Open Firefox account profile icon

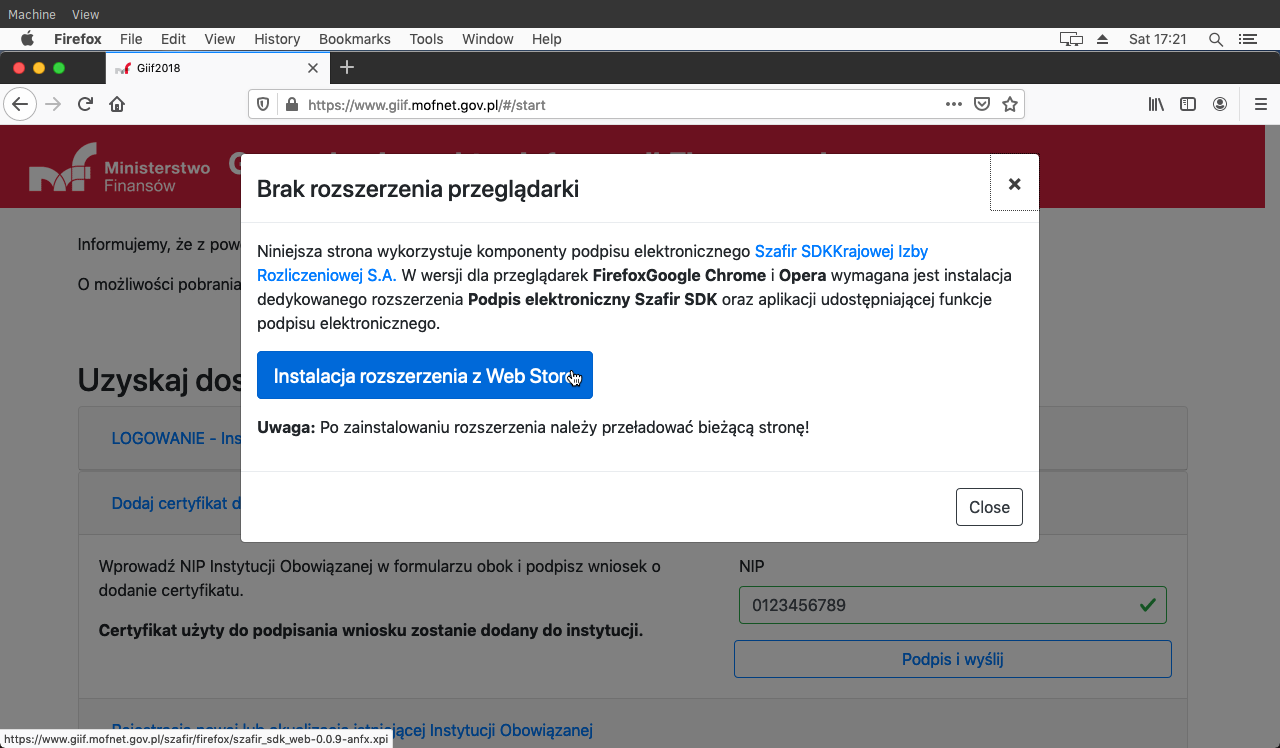coord(1220,104)
